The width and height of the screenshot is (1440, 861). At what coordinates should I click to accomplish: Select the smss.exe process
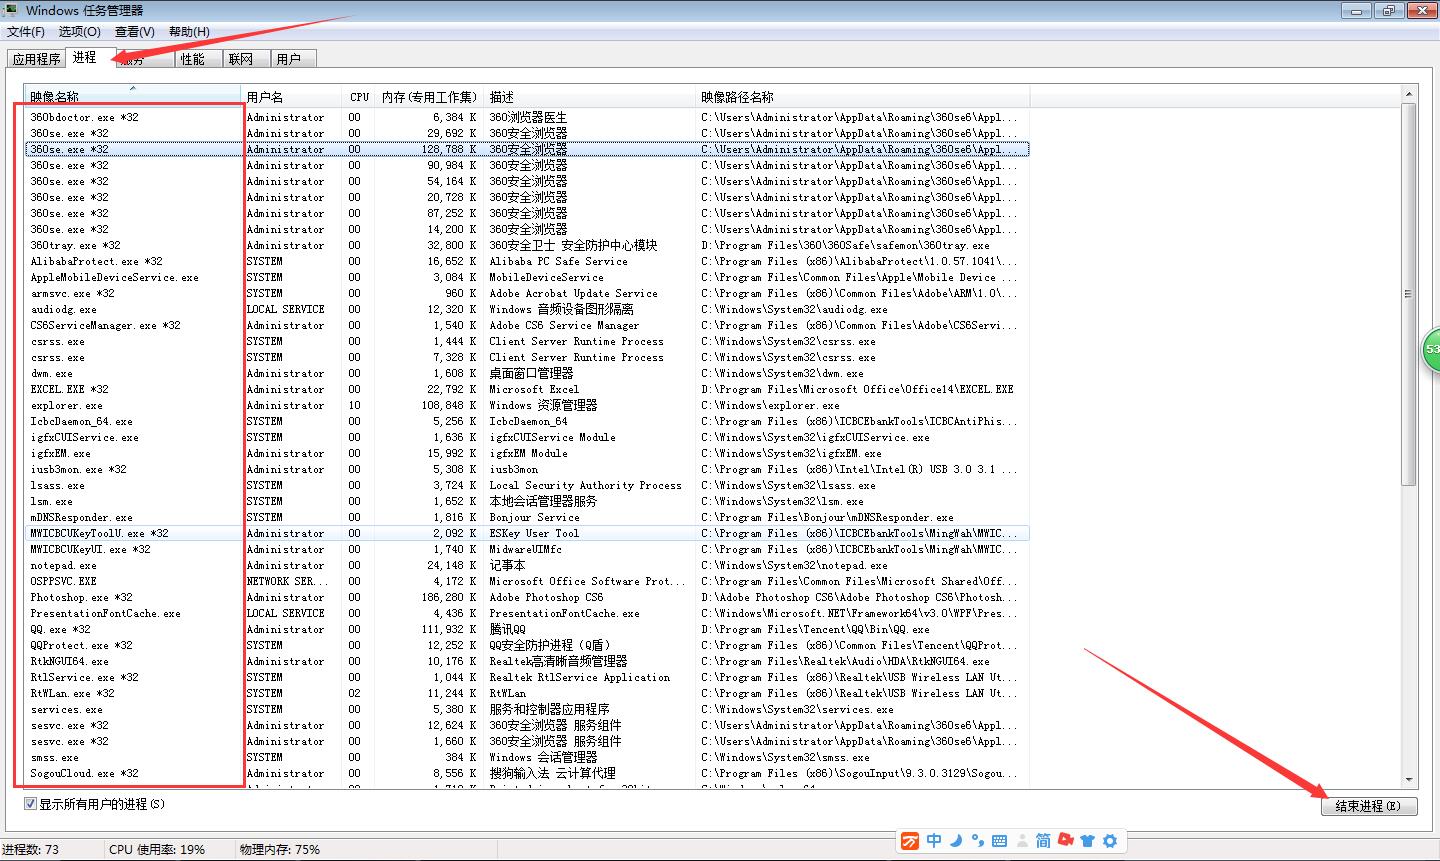pyautogui.click(x=527, y=757)
